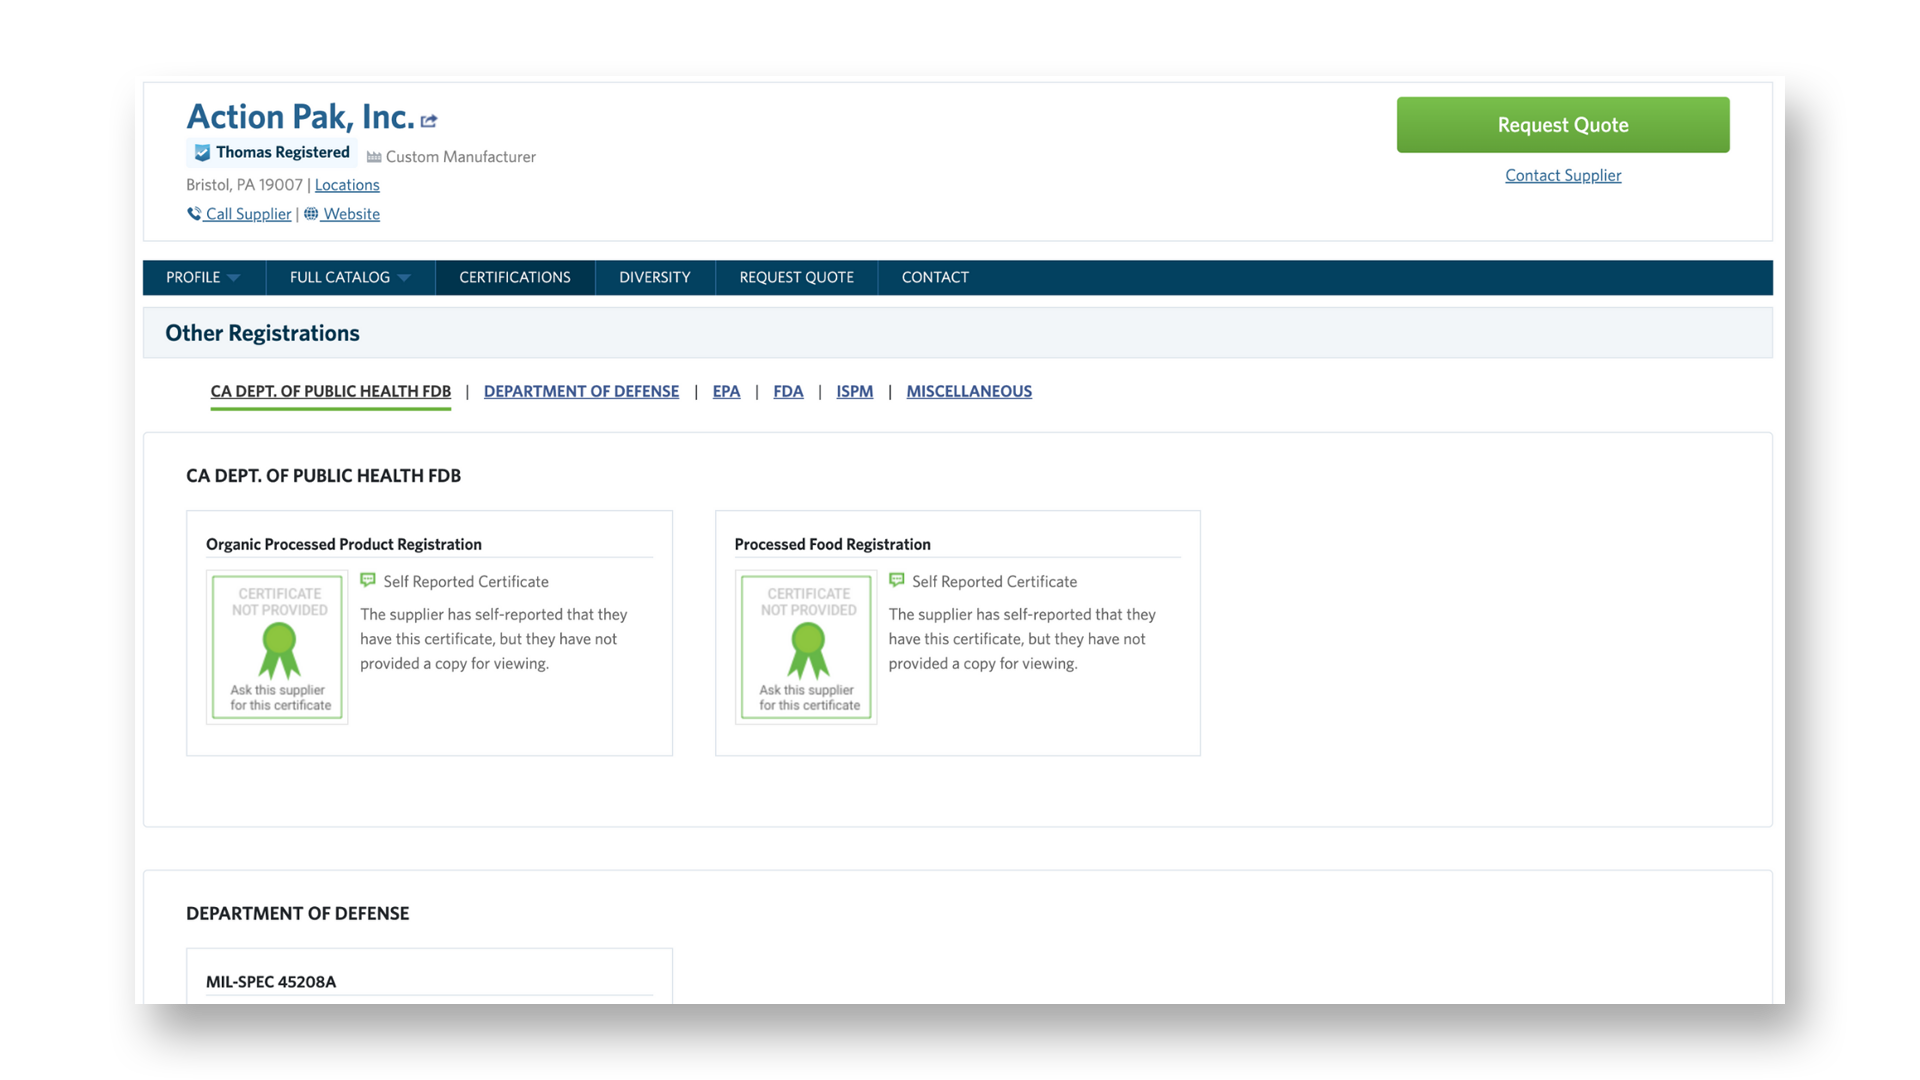1920x1080 pixels.
Task: Open the Locations link
Action: (347, 185)
